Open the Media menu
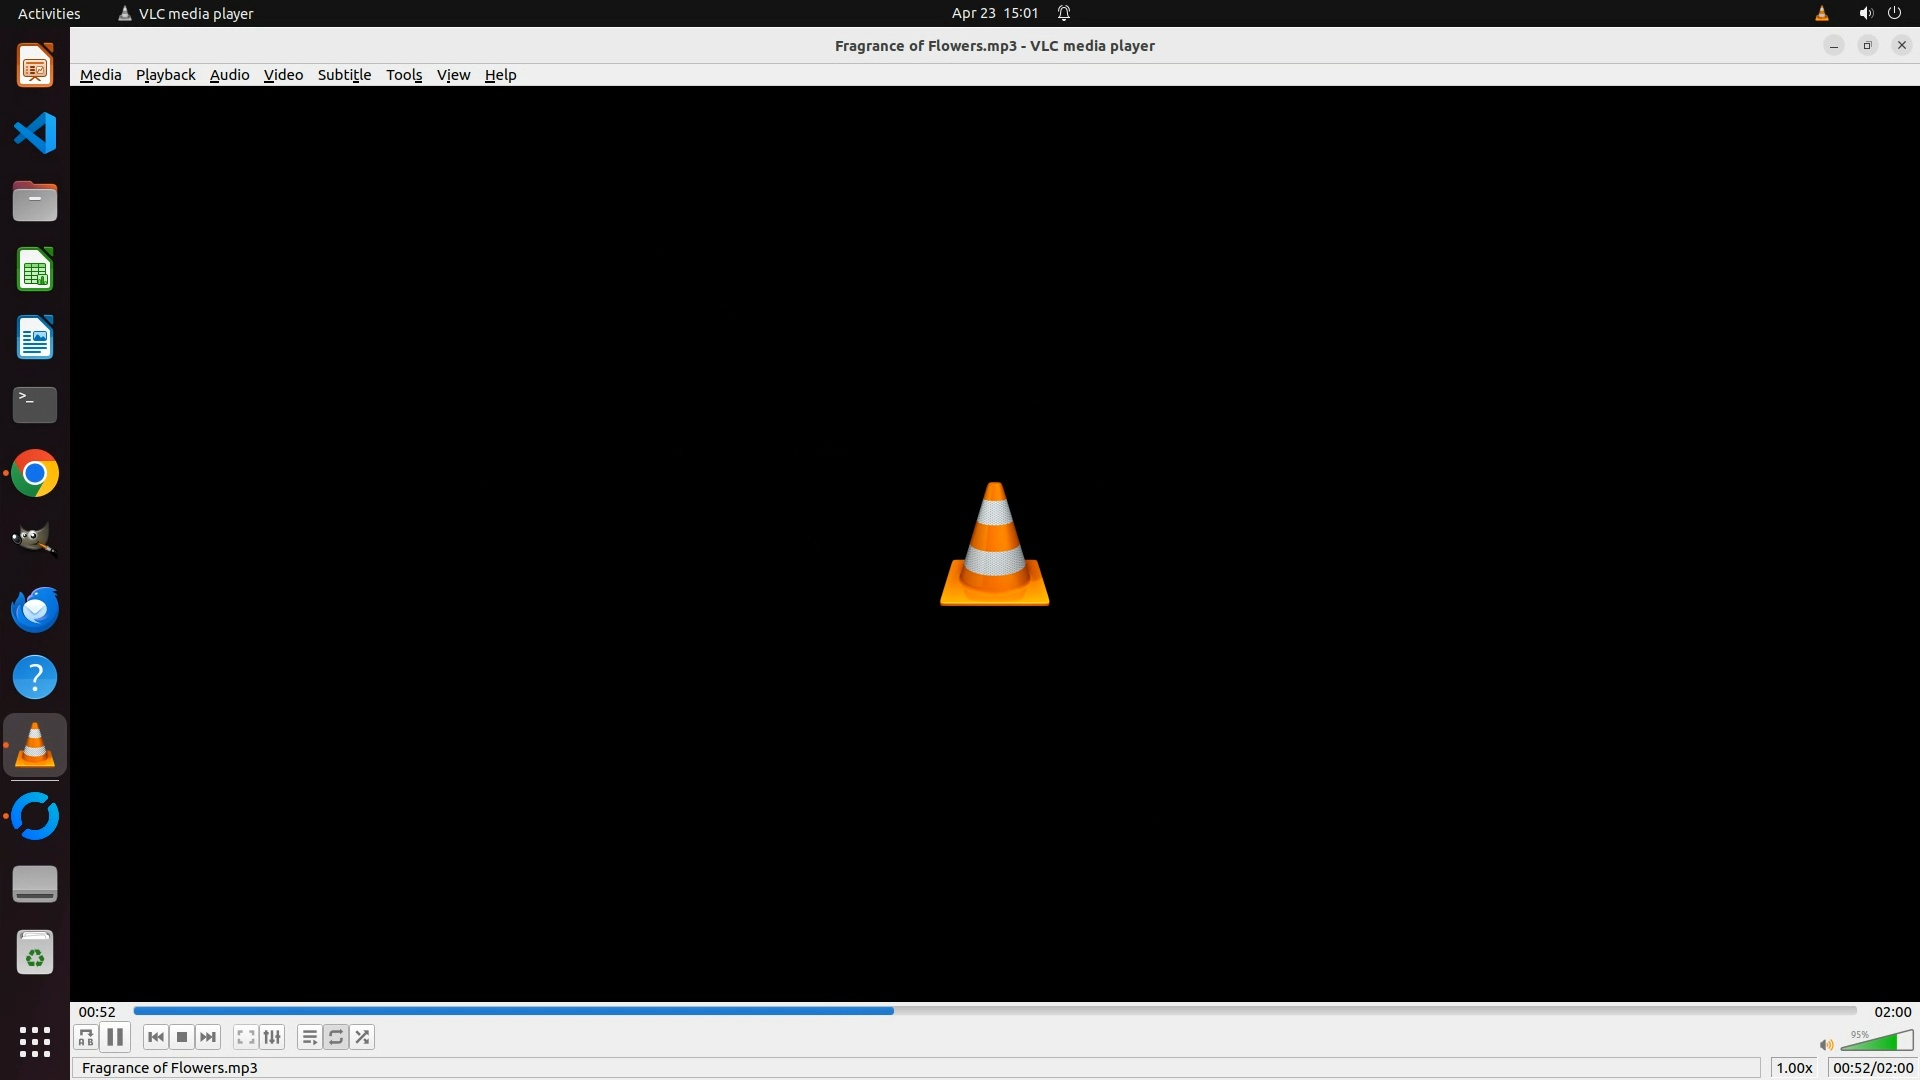 click(100, 75)
